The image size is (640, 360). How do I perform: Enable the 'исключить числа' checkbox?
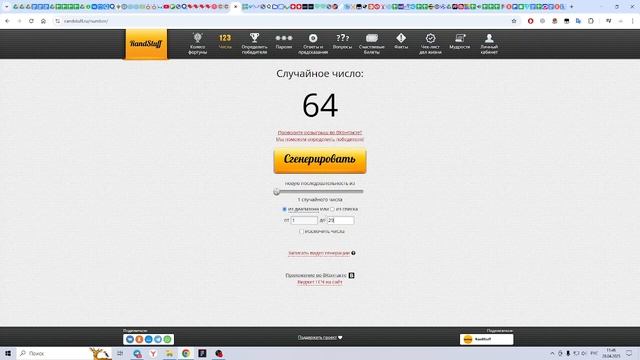[x=301, y=231]
